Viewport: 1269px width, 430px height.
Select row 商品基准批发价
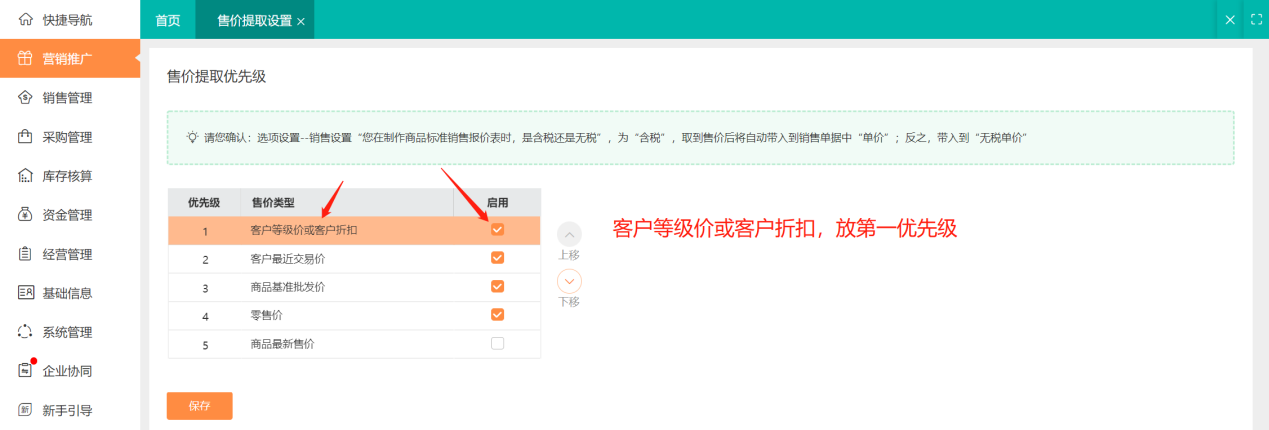[x=354, y=287]
